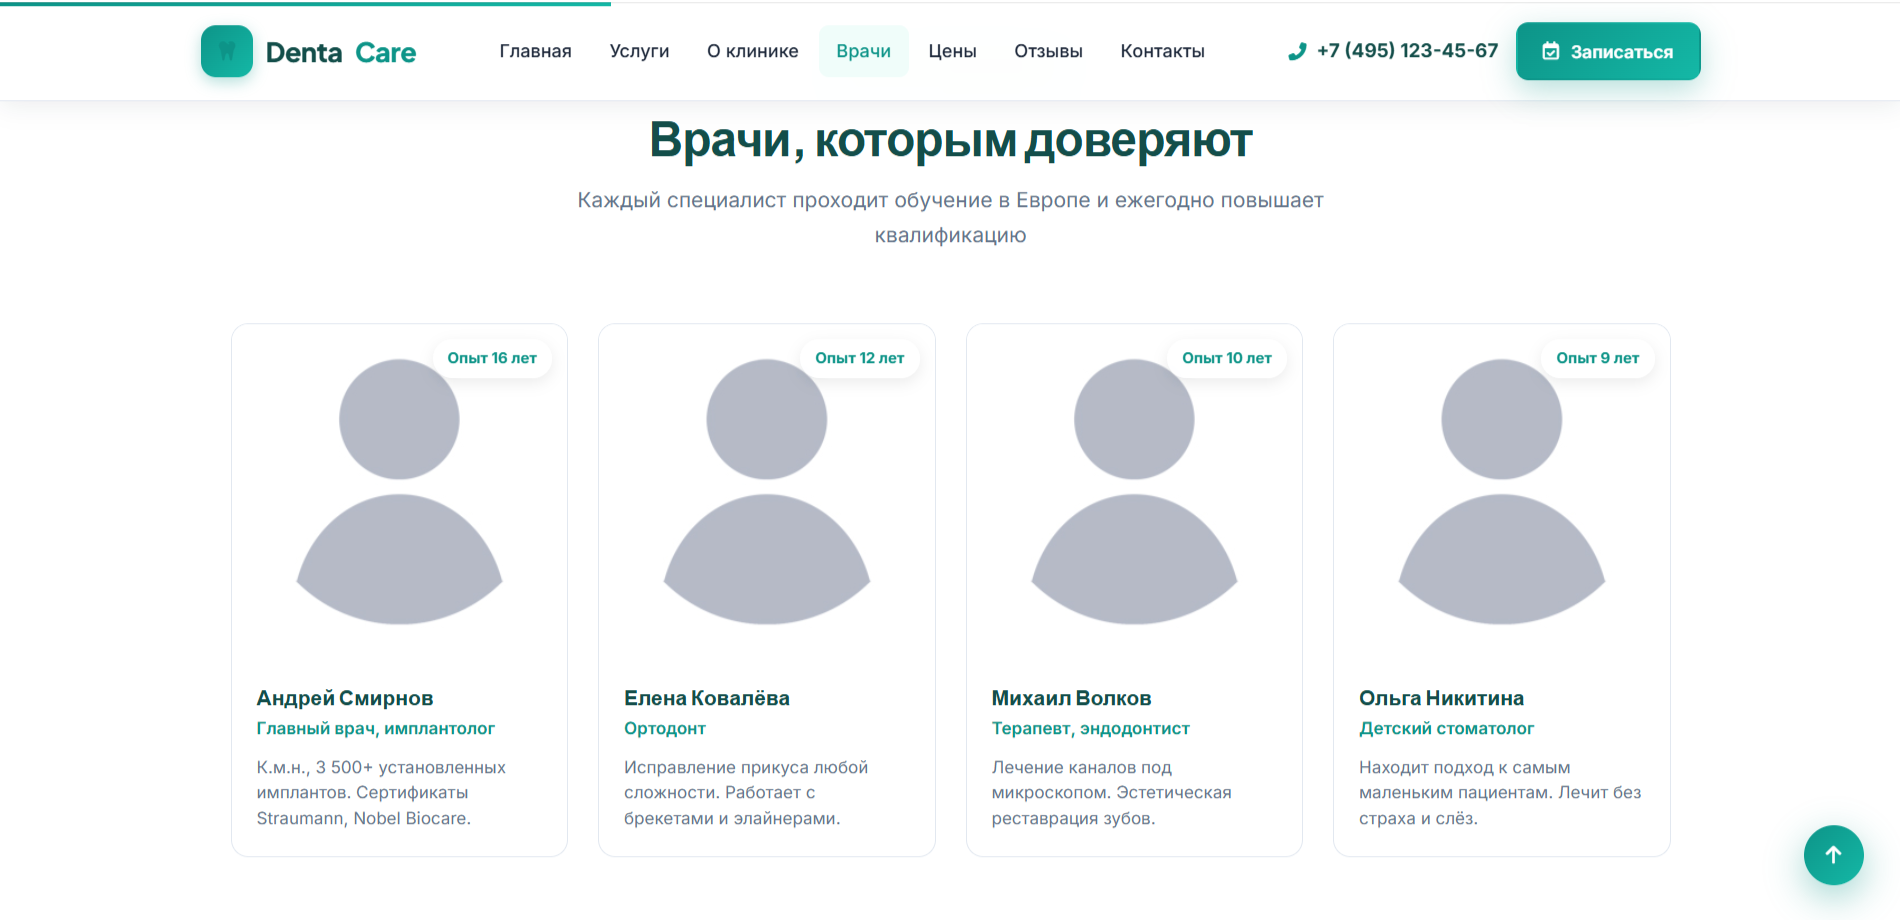Click Ольга Никитина's avatar placeholder
This screenshot has height=920, width=1900.
click(1501, 491)
